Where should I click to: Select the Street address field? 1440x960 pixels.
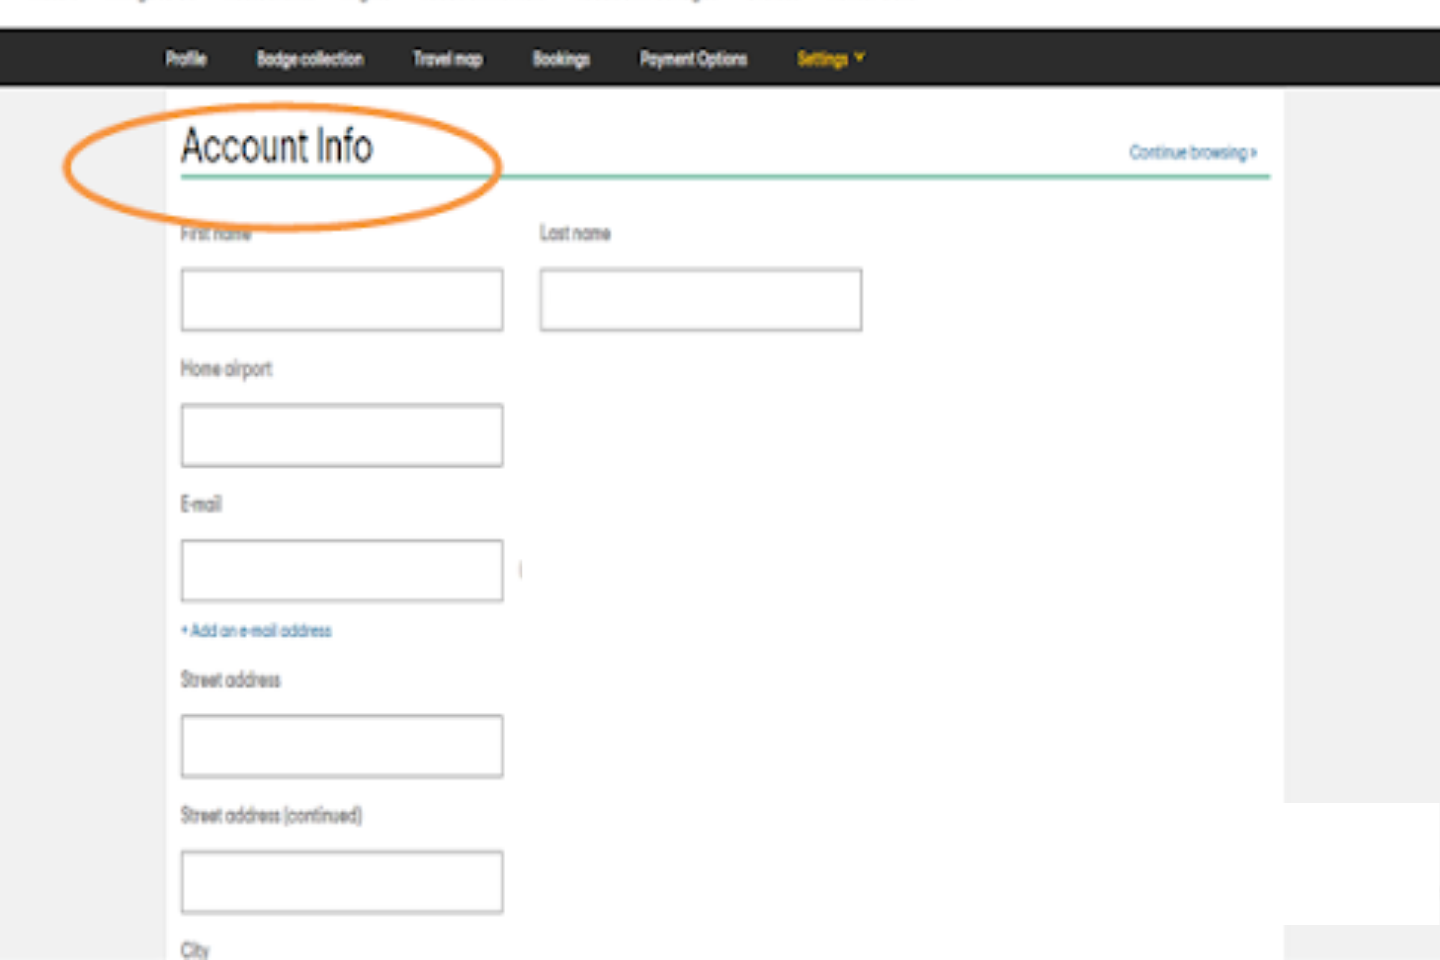341,745
